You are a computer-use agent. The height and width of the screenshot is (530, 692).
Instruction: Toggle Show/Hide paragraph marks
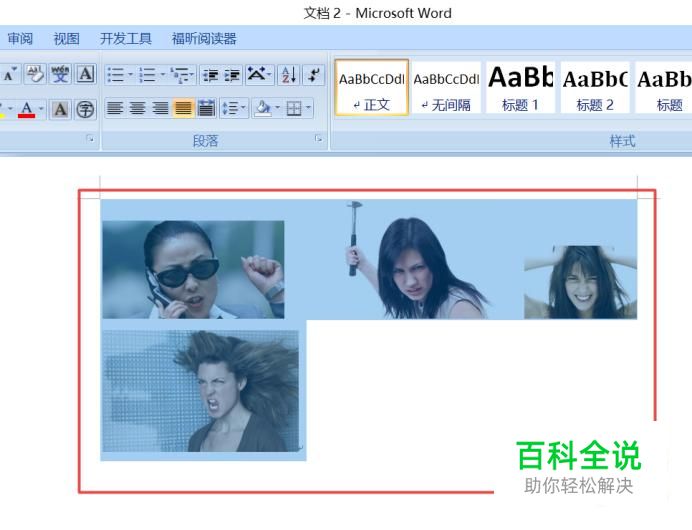[314, 75]
